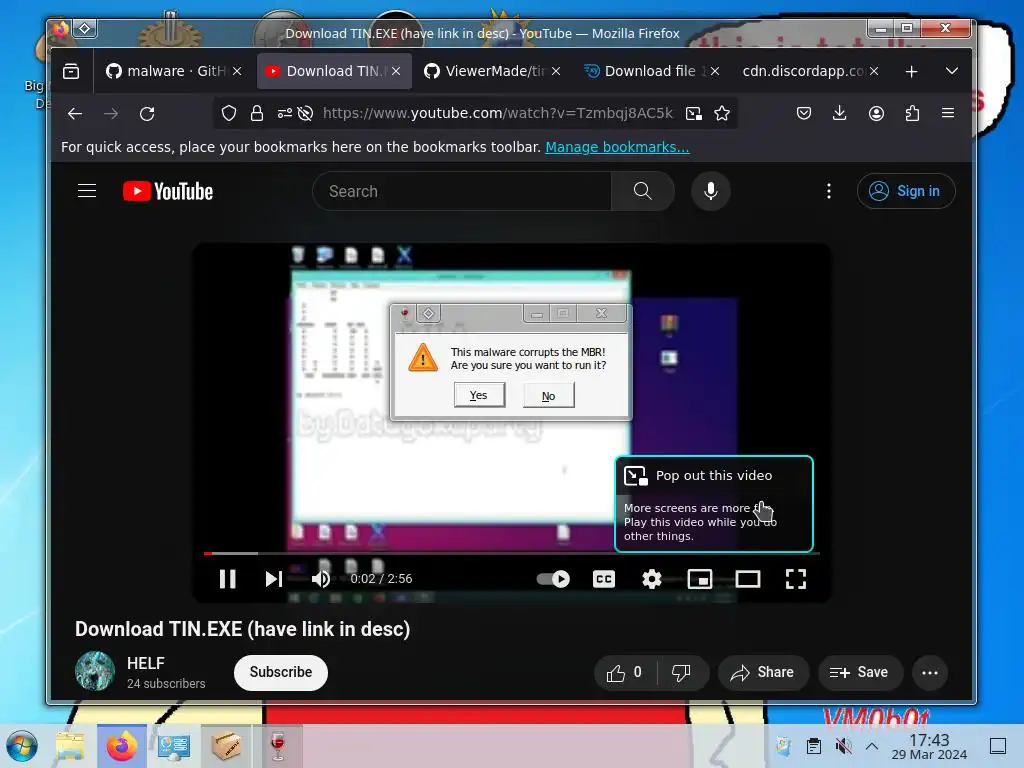Toggle YouTube autoplay switch
The width and height of the screenshot is (1024, 768).
[x=553, y=579]
